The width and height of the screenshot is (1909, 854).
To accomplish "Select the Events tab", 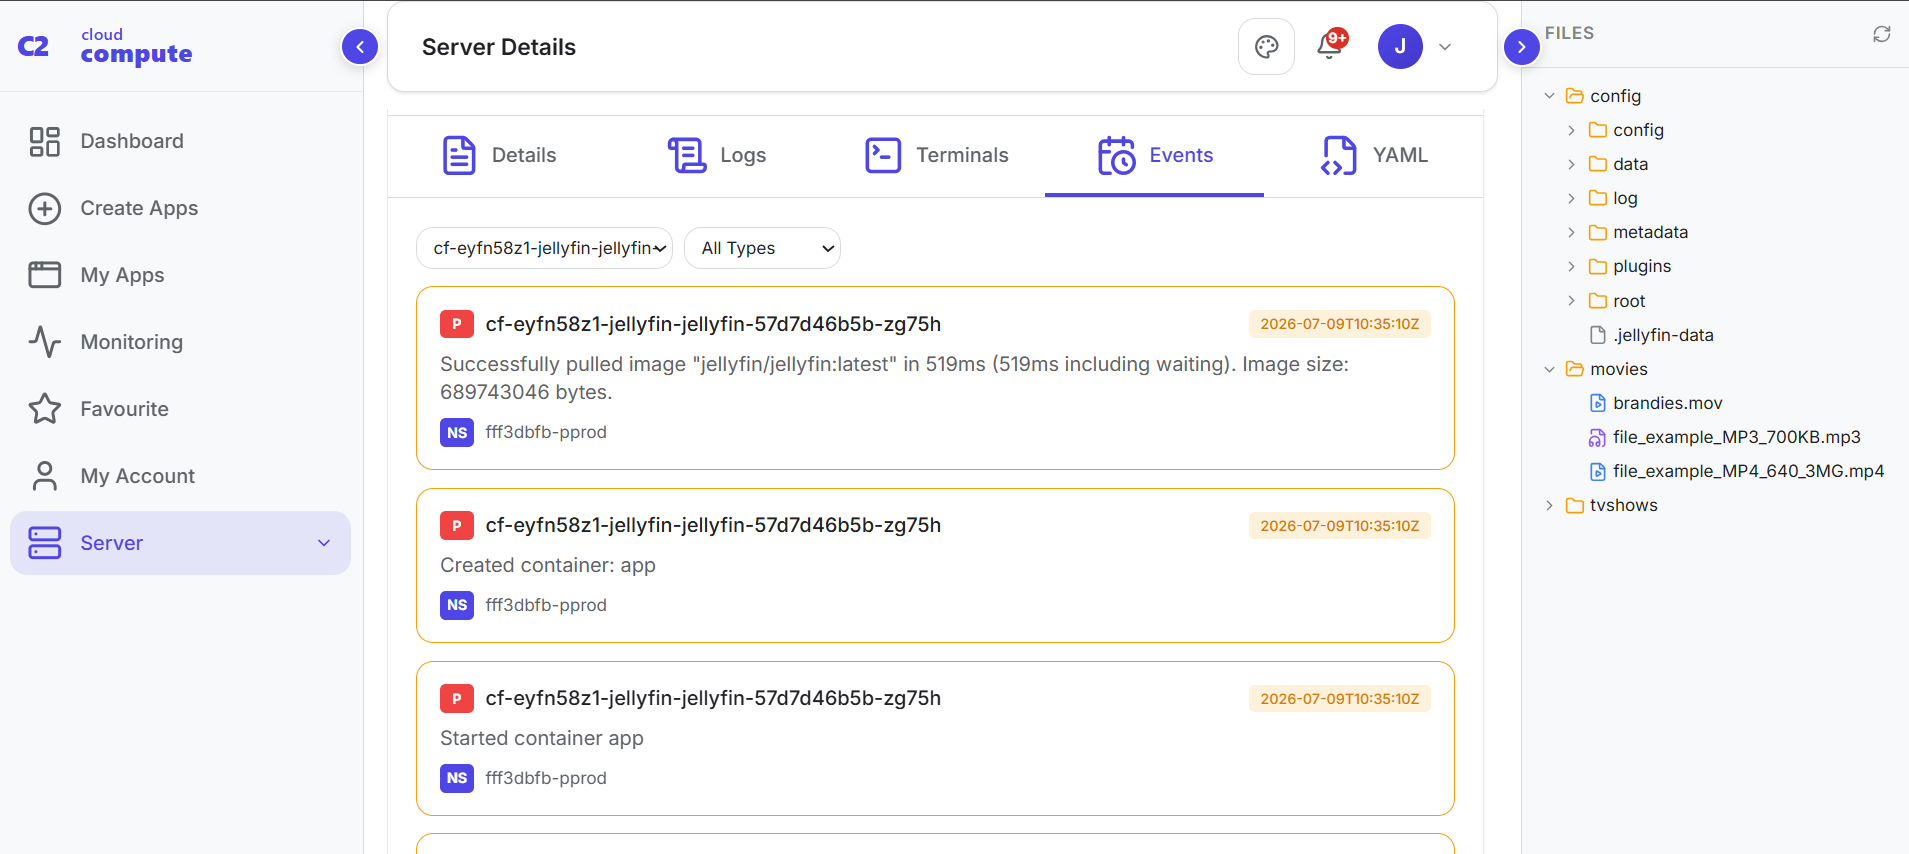I will pos(1155,155).
